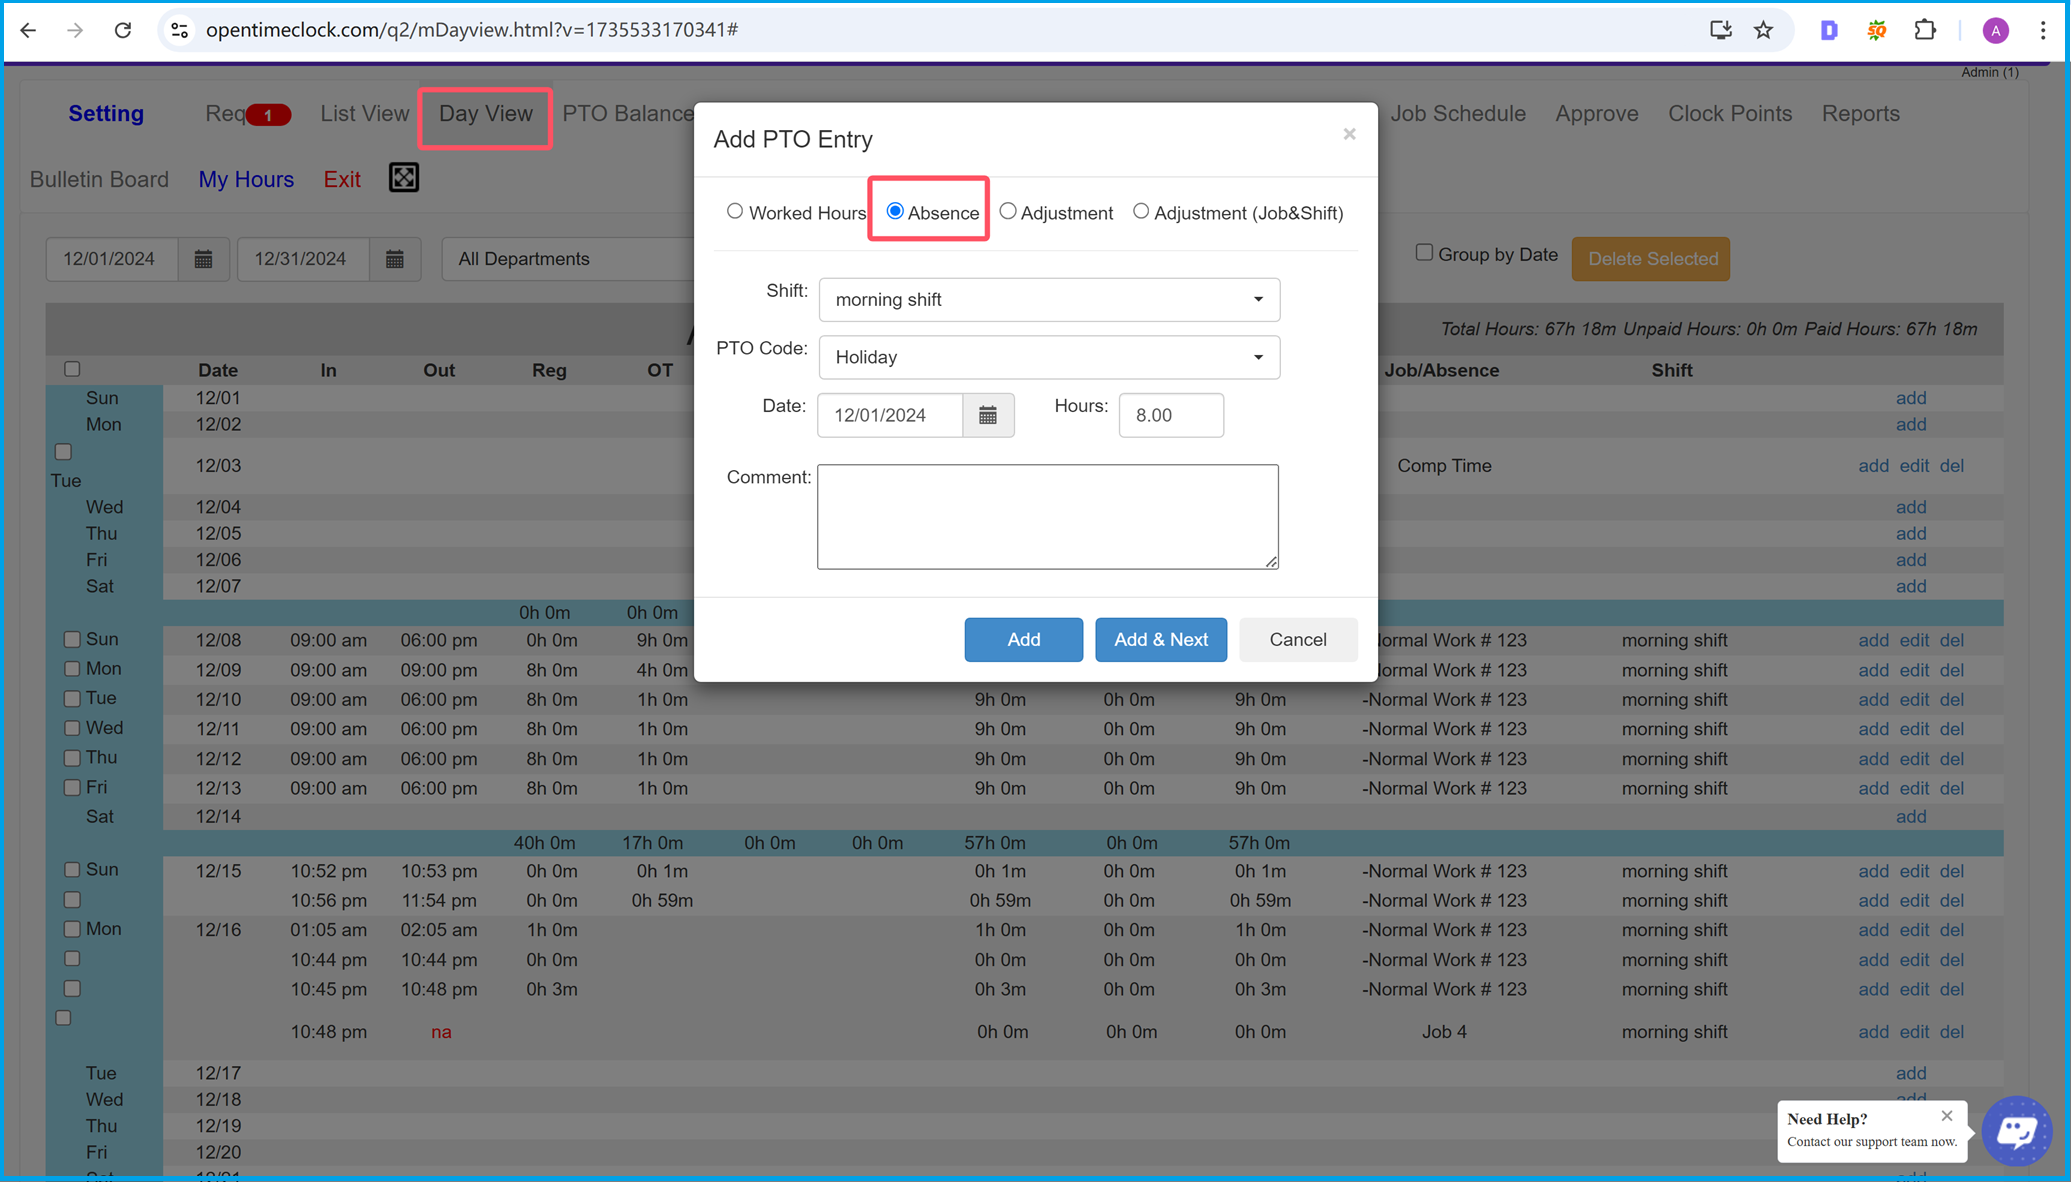The height and width of the screenshot is (1182, 2071).
Task: Click the Add button to submit entry
Action: point(1024,639)
